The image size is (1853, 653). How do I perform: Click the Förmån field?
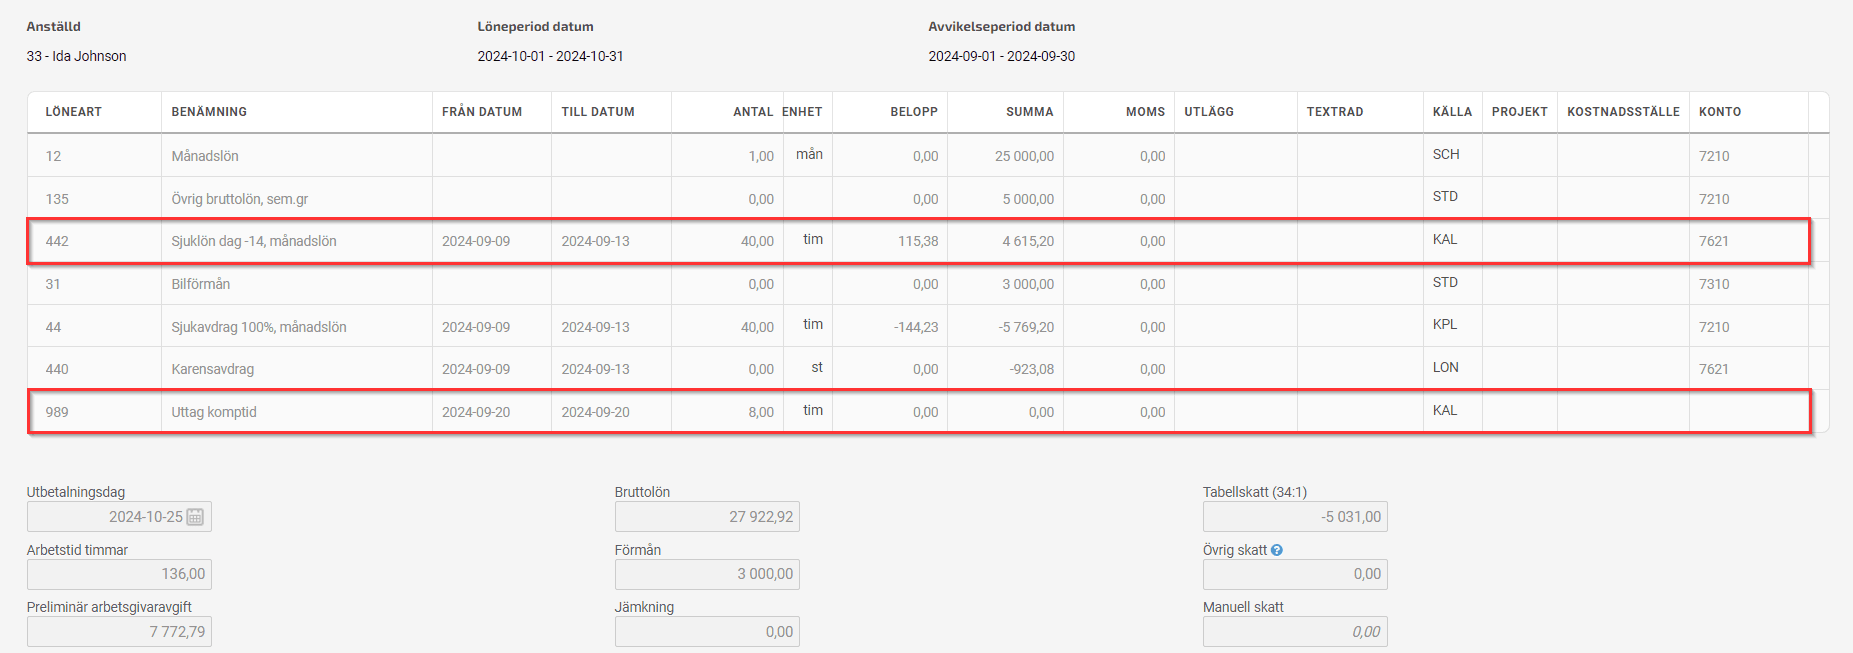[x=707, y=574]
